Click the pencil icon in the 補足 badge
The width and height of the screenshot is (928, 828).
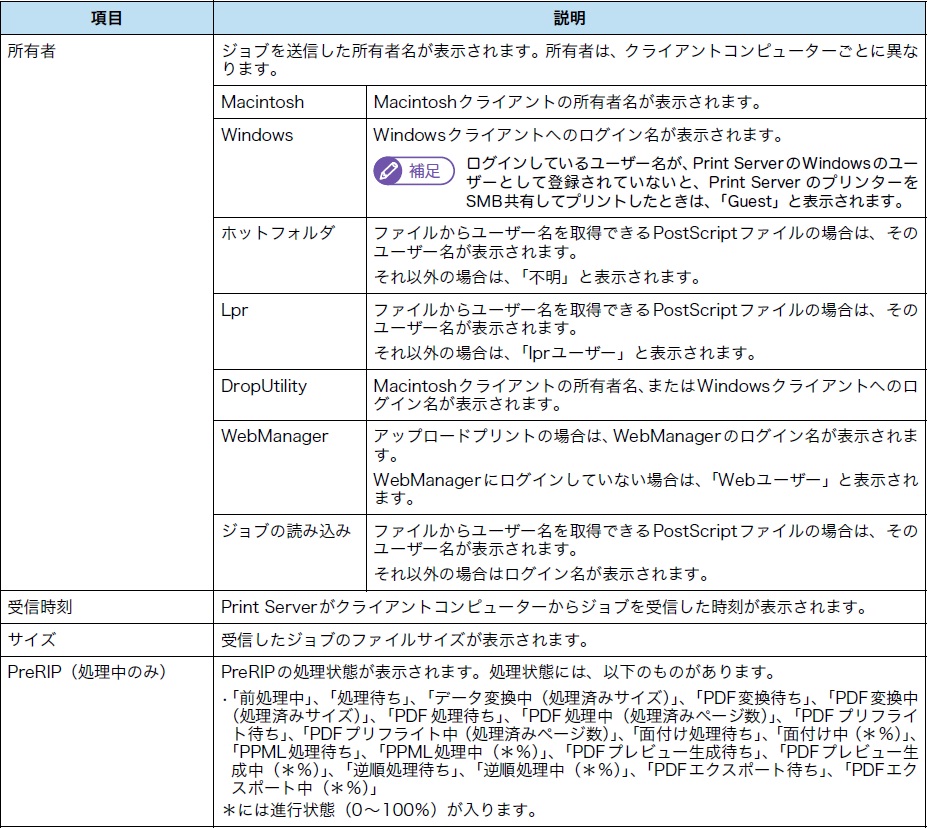click(389, 171)
